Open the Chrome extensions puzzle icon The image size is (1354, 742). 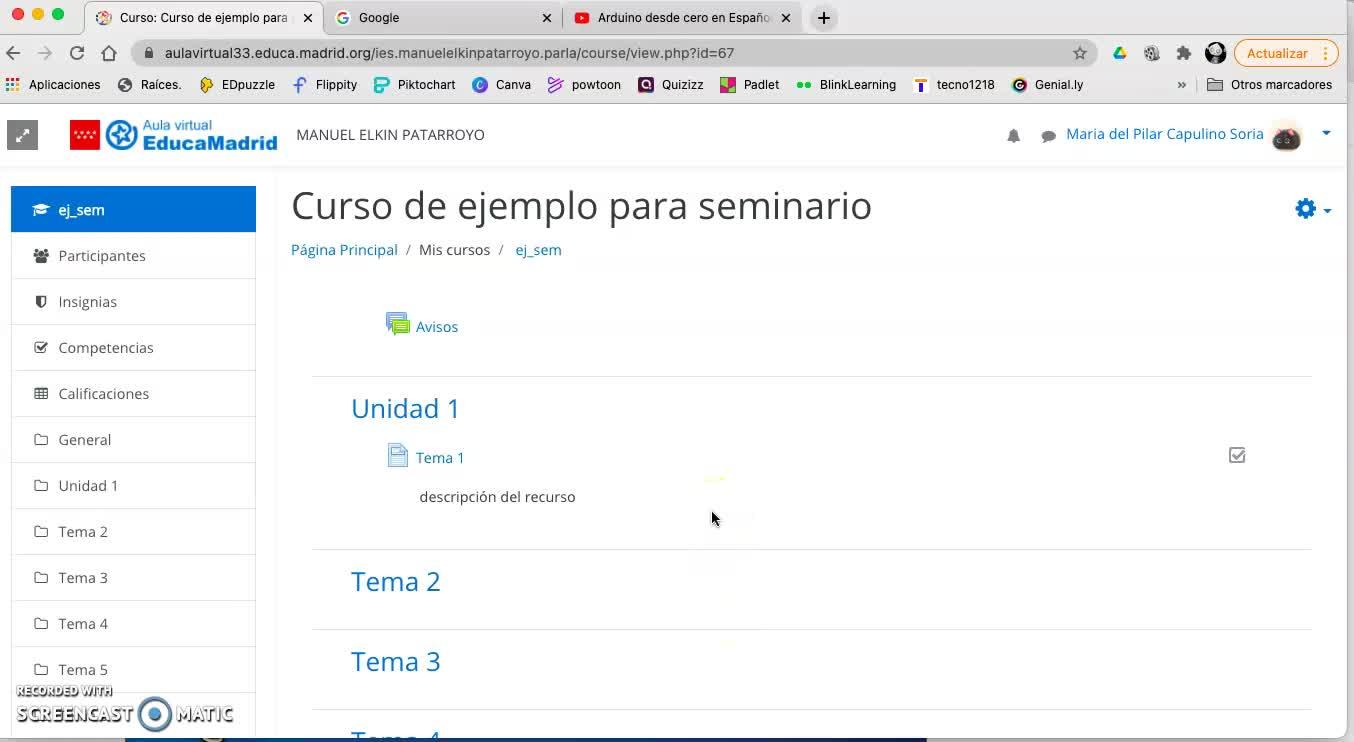pos(1184,53)
